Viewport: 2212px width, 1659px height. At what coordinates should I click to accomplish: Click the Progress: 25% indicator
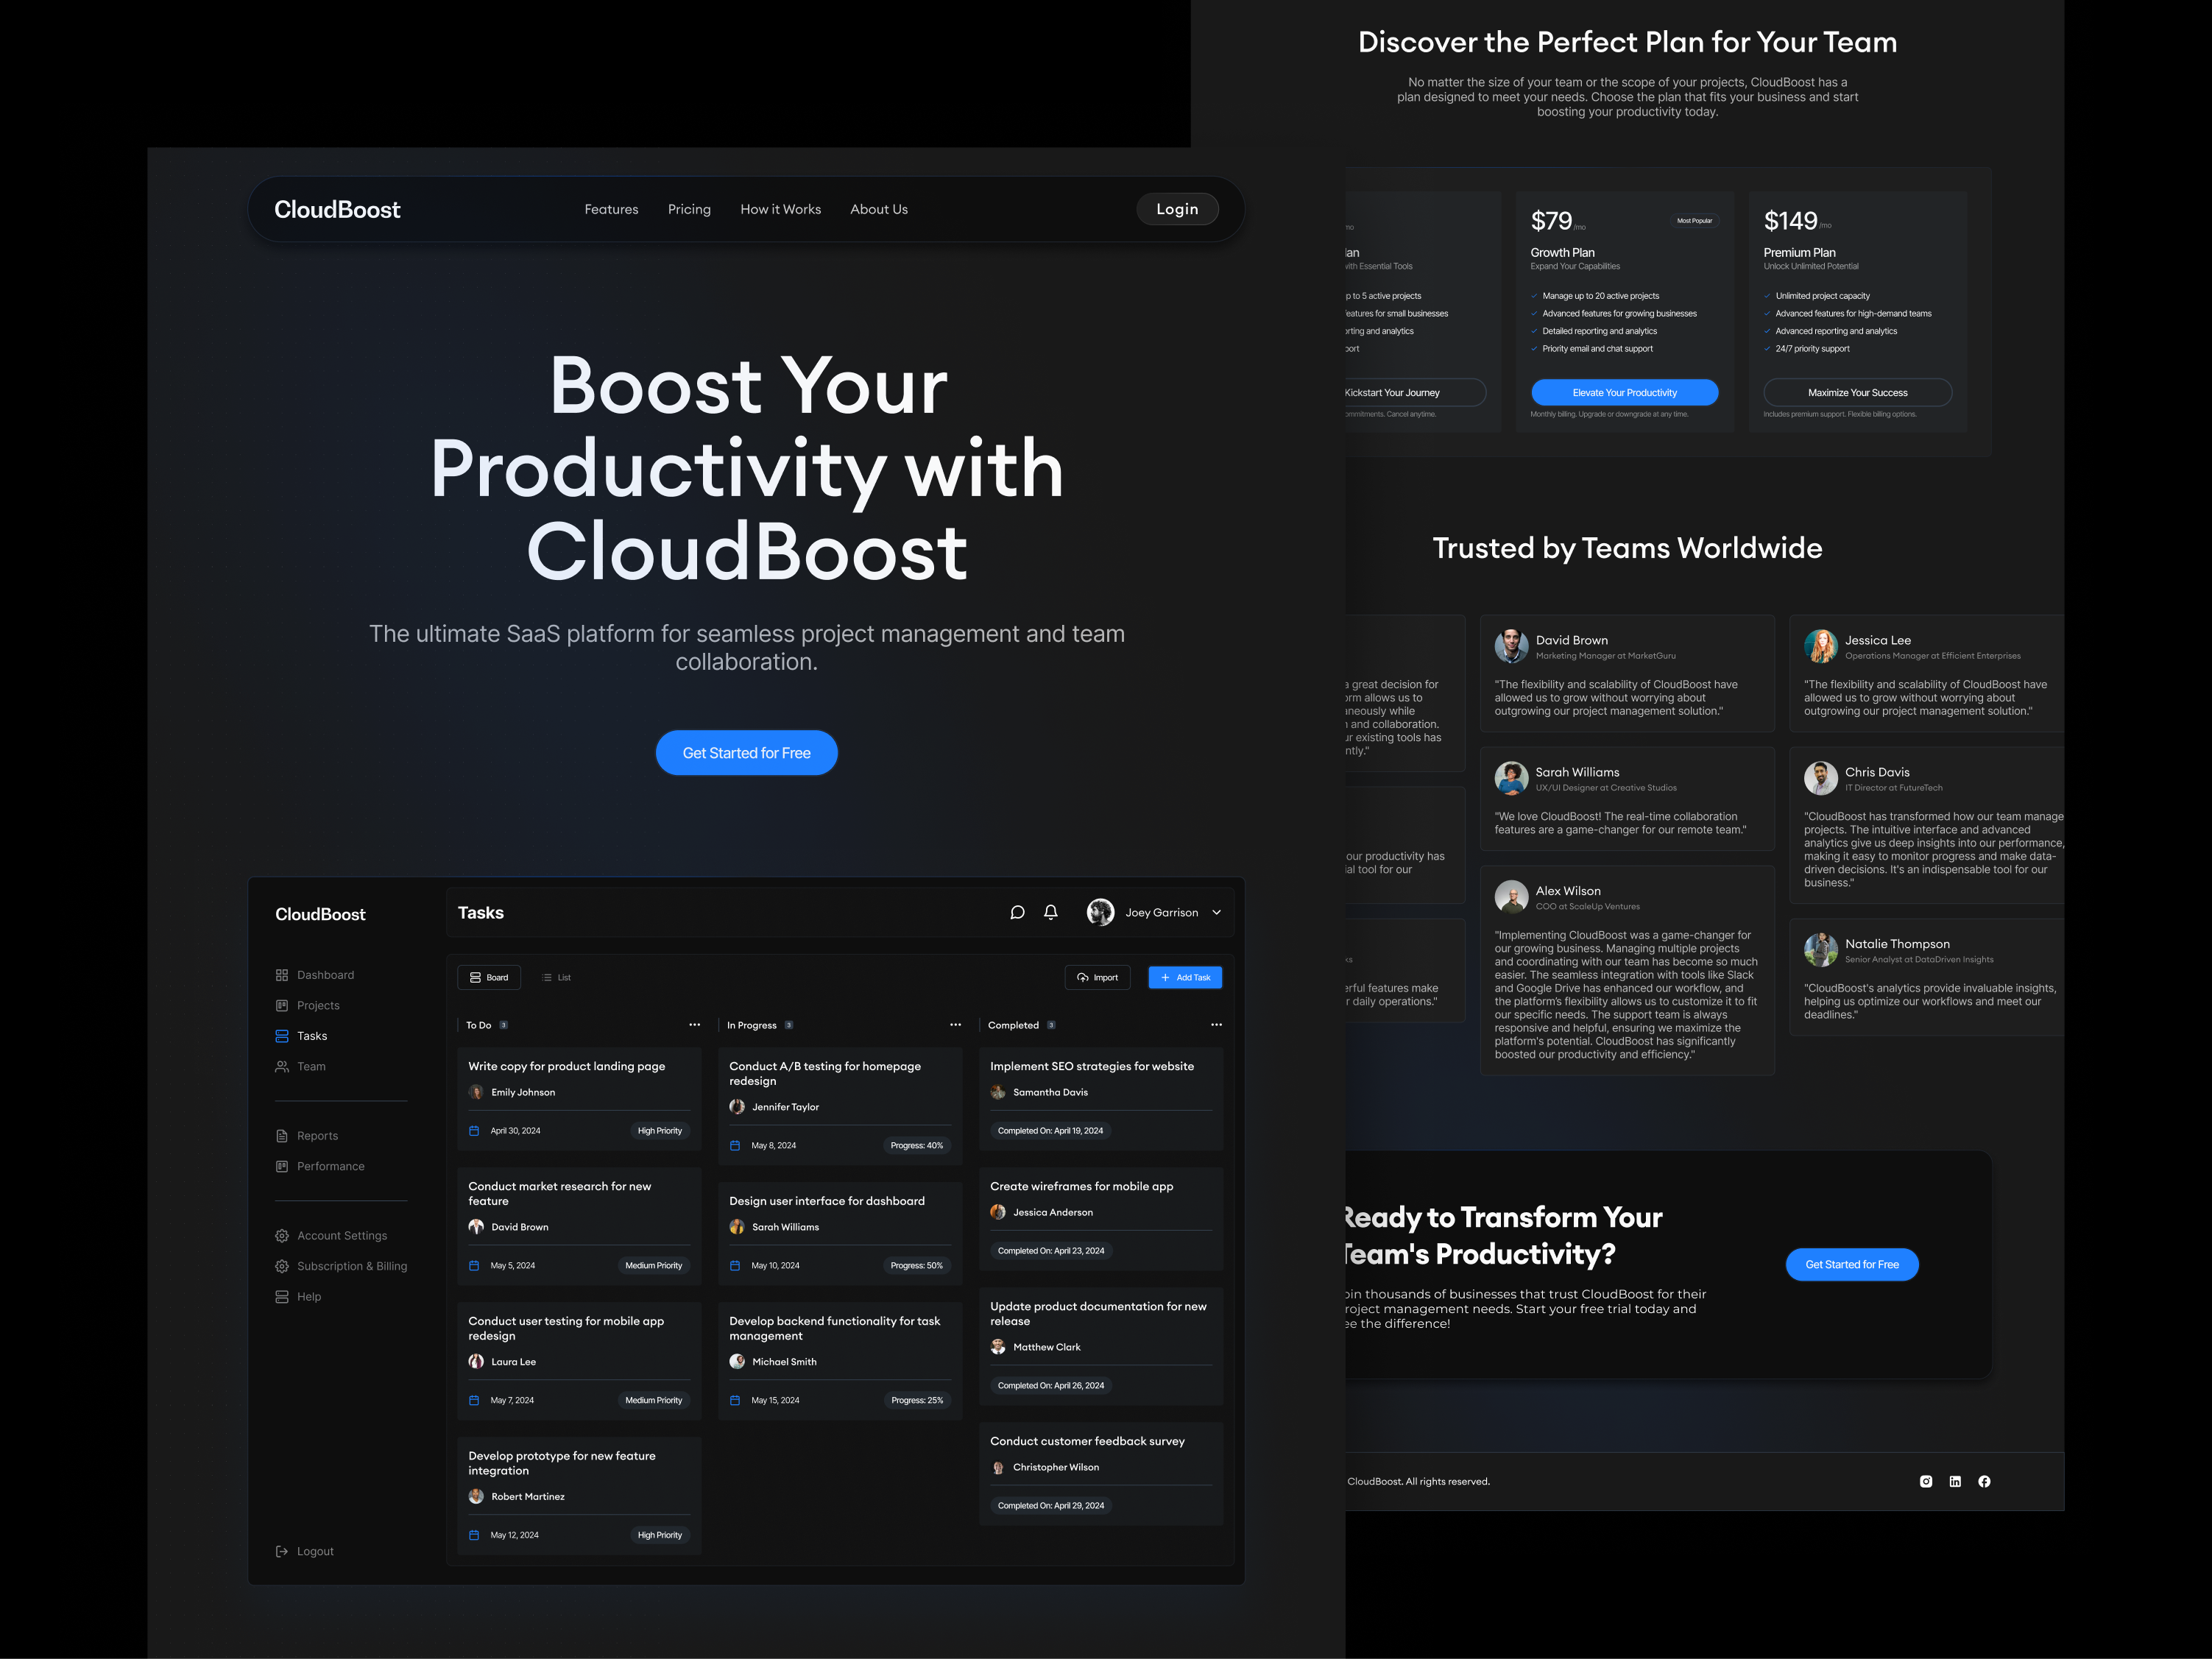click(x=917, y=1400)
